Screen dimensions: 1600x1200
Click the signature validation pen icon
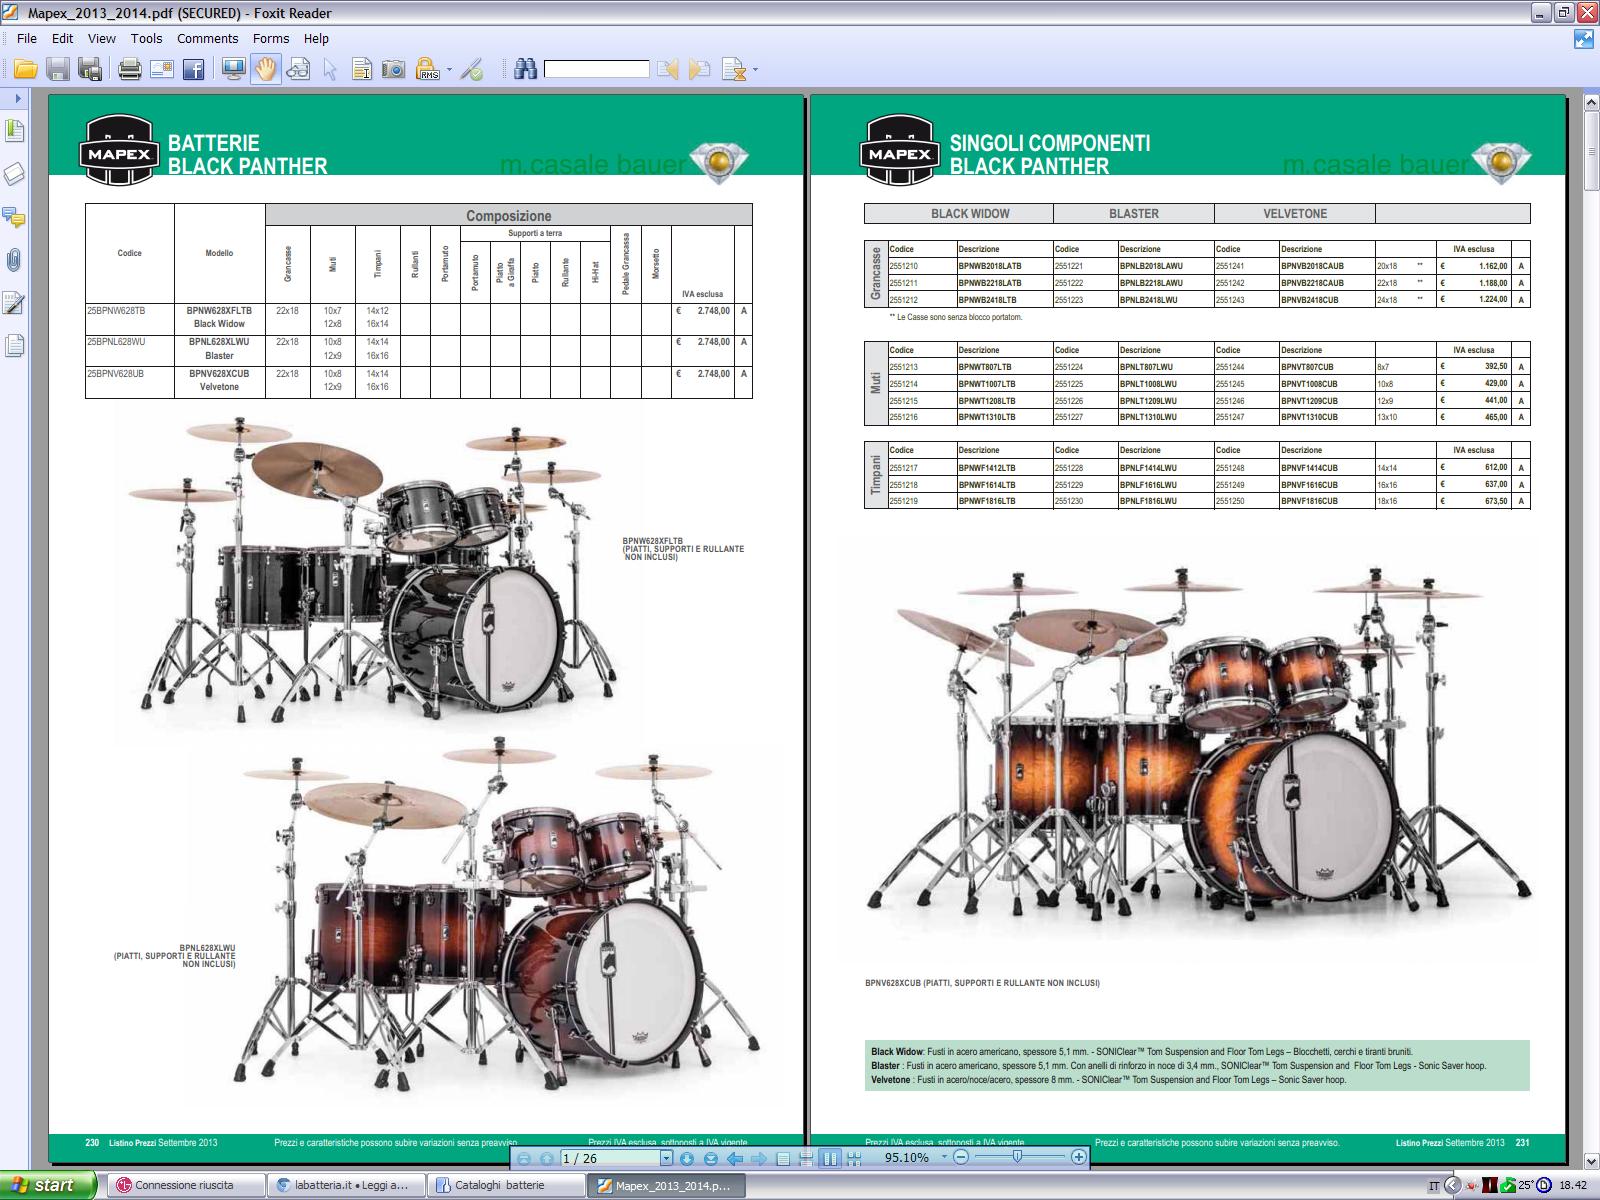[473, 69]
